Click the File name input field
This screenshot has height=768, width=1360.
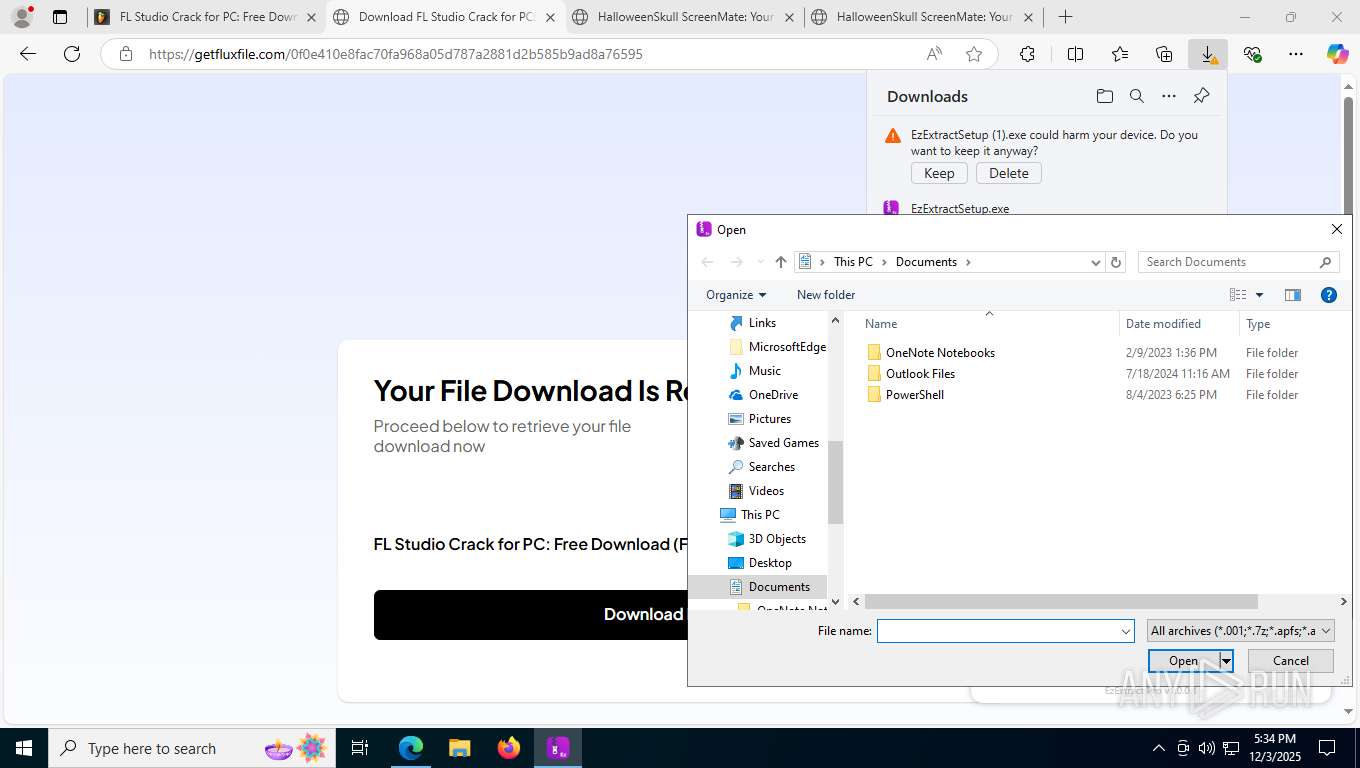tap(998, 631)
